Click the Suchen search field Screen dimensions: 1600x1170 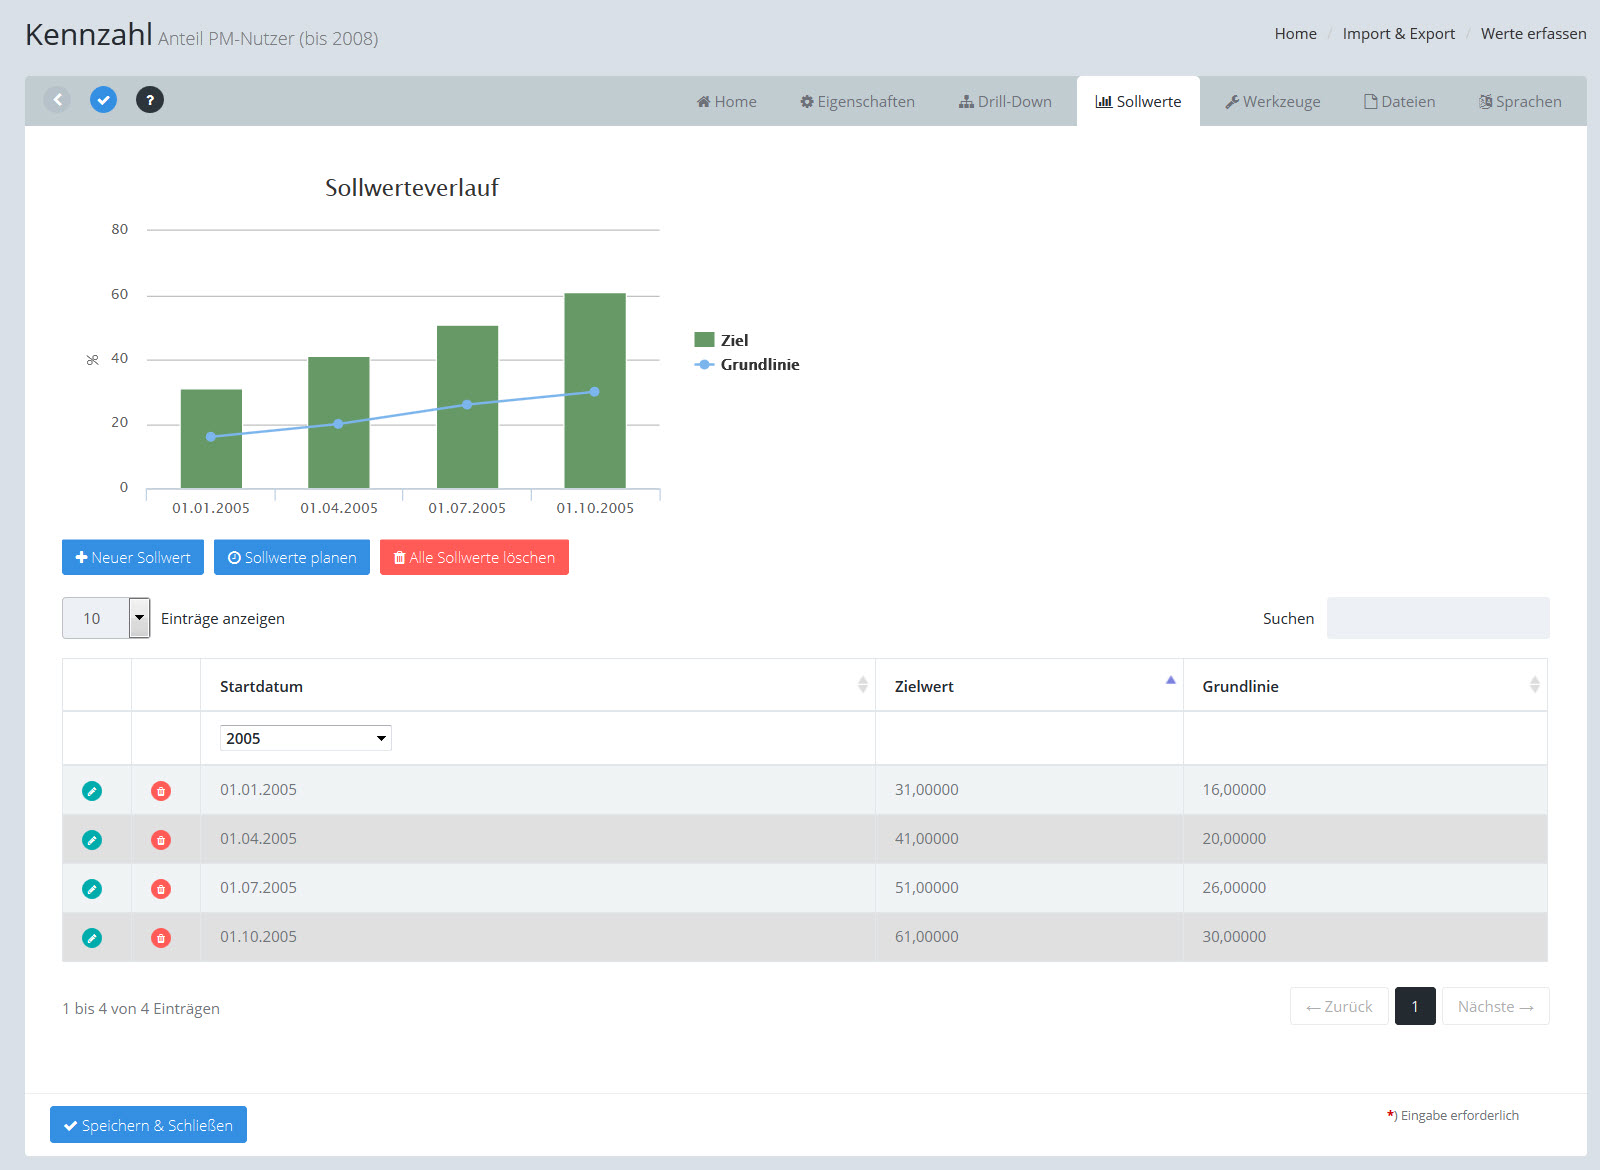coord(1437,618)
